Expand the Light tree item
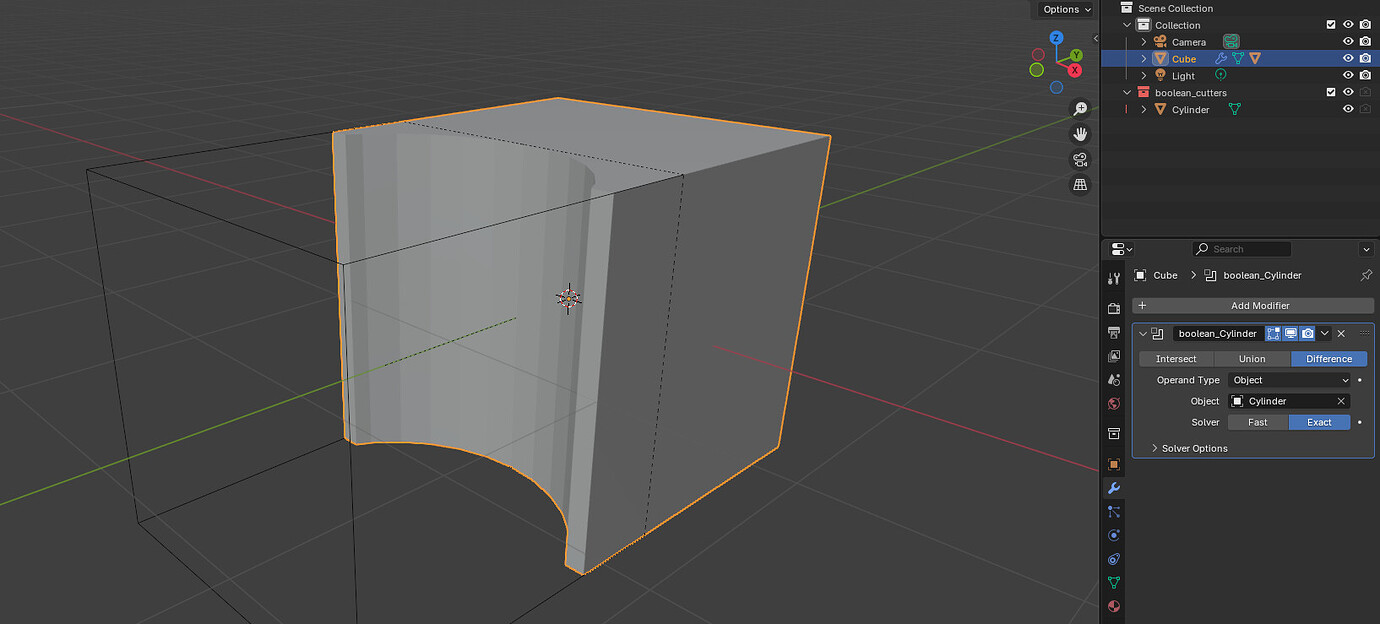Viewport: 1380px width, 624px height. [x=1144, y=75]
